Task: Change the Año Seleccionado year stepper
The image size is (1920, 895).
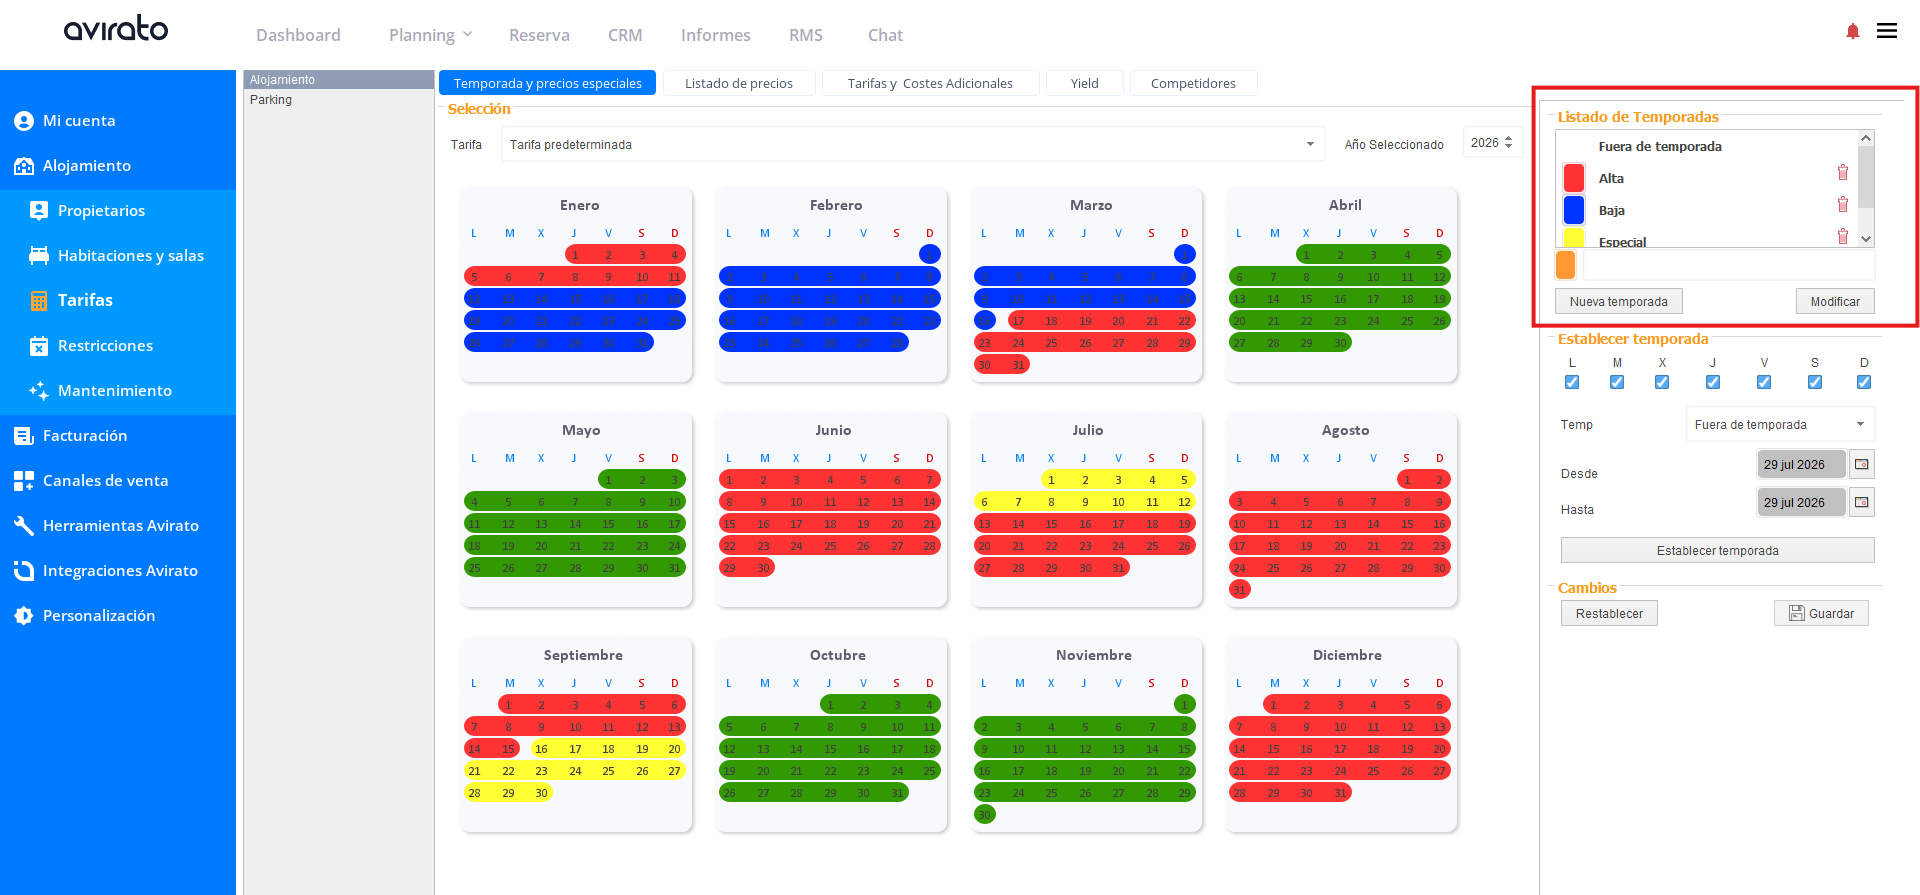Action: 1508,143
